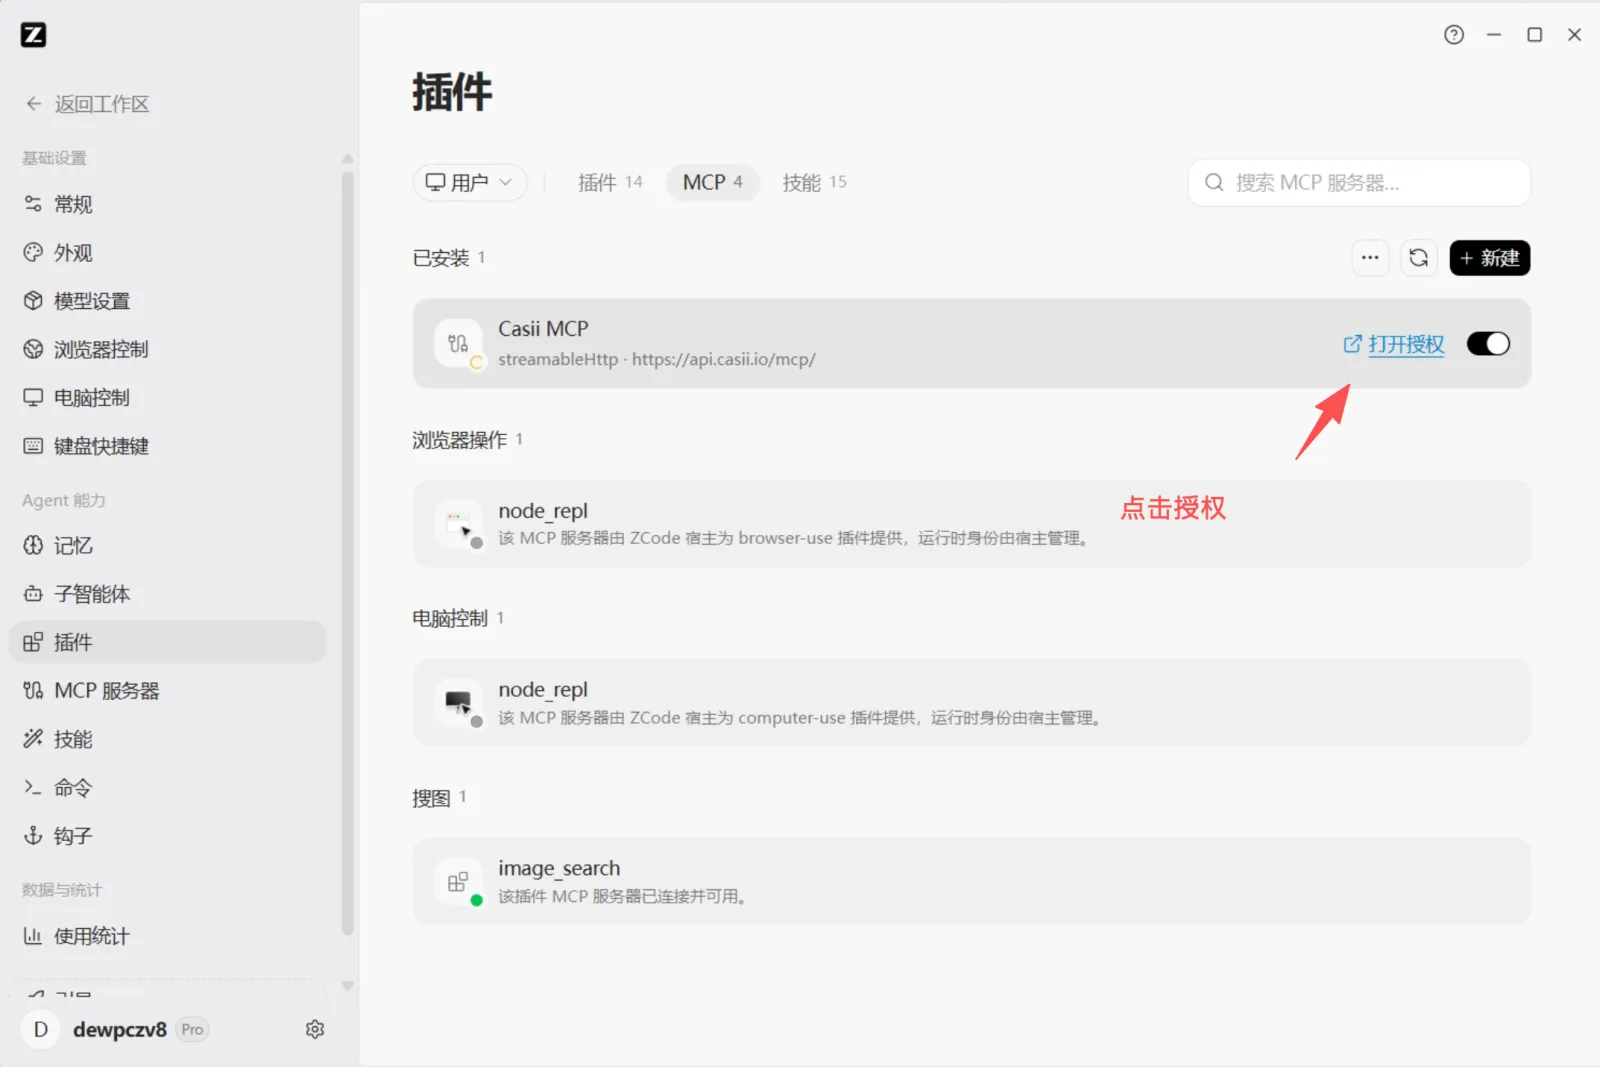The image size is (1600, 1067).
Task: Open MCP 服务器 sidebar item
Action: [x=168, y=690]
